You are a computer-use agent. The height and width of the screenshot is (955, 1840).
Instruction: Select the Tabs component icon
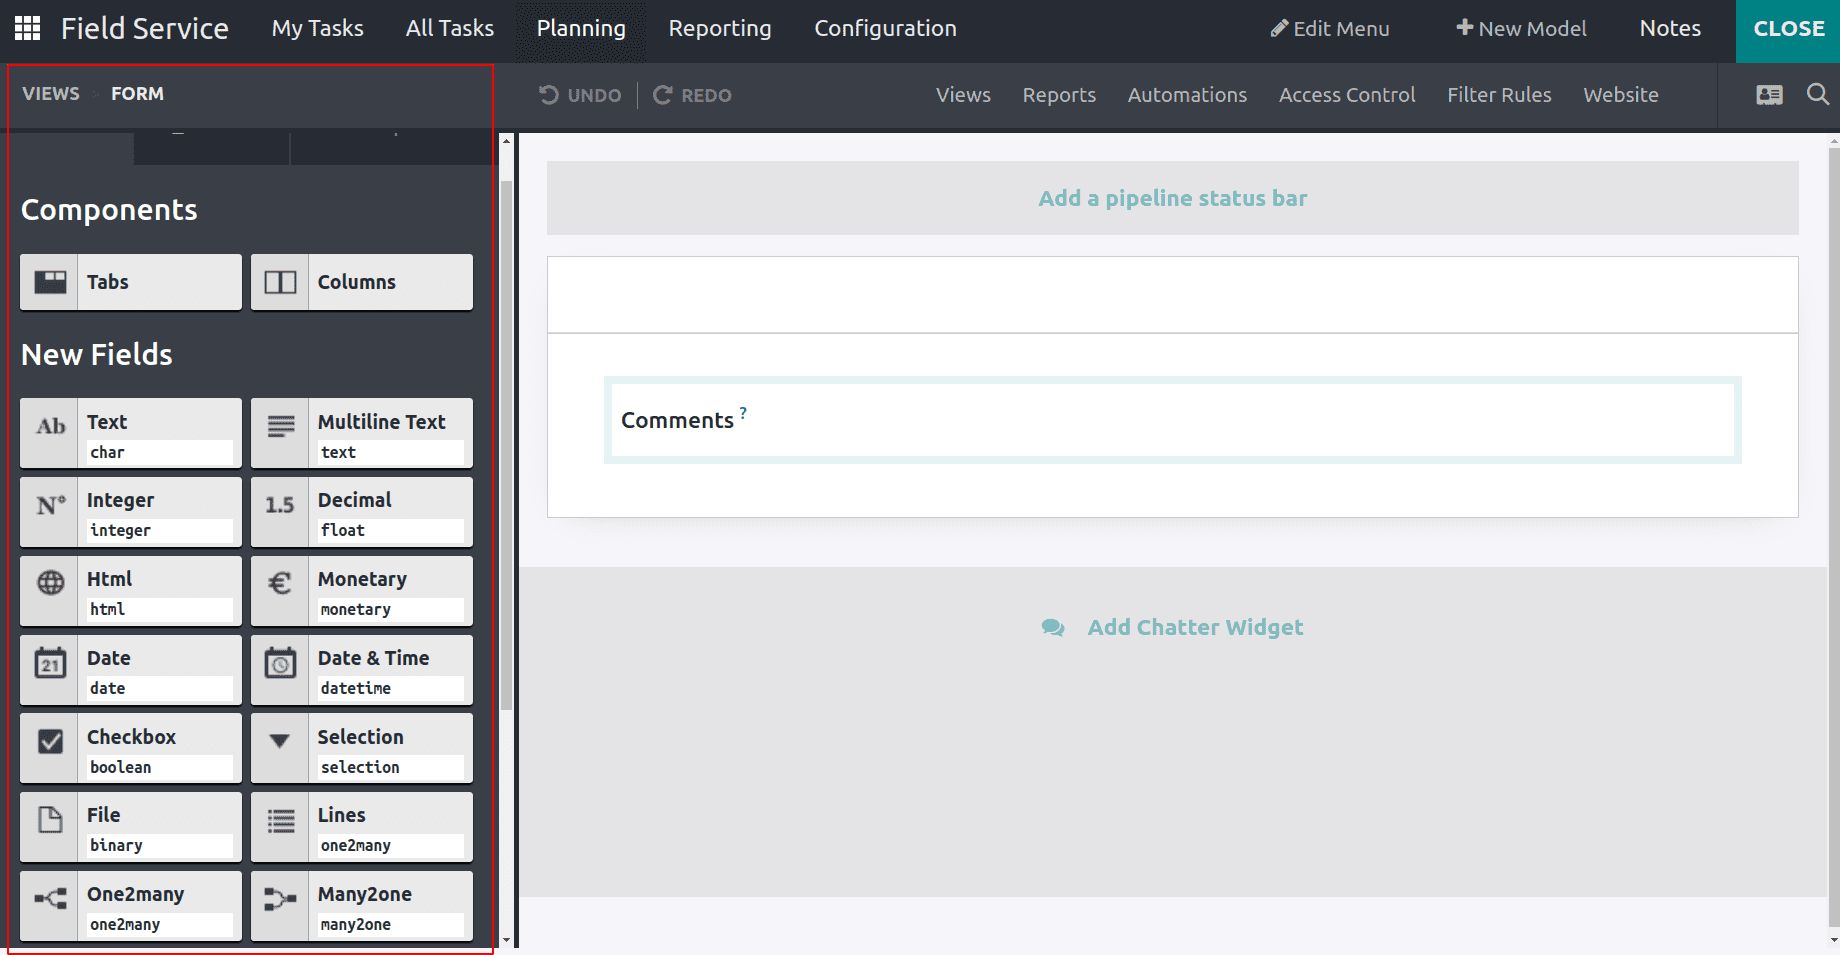[x=50, y=282]
